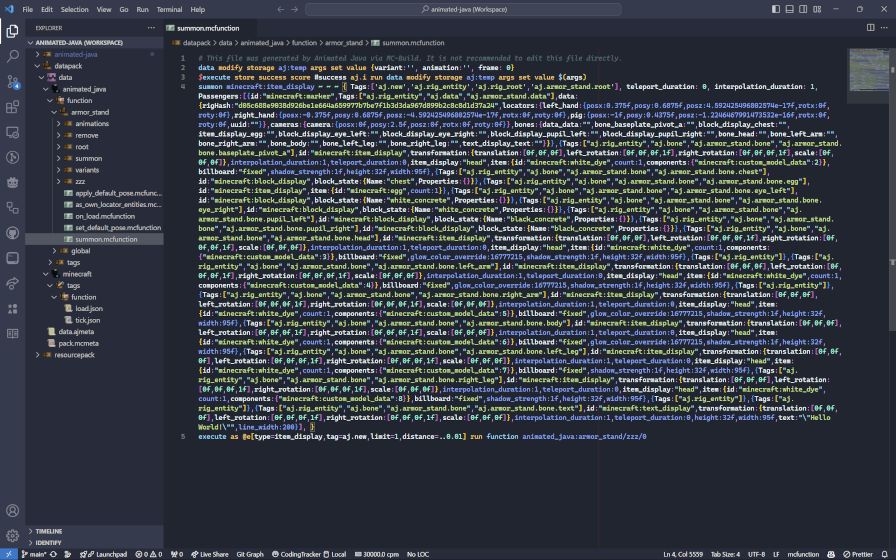Open the Source Control view
This screenshot has width=896, height=560.
click(x=13, y=82)
